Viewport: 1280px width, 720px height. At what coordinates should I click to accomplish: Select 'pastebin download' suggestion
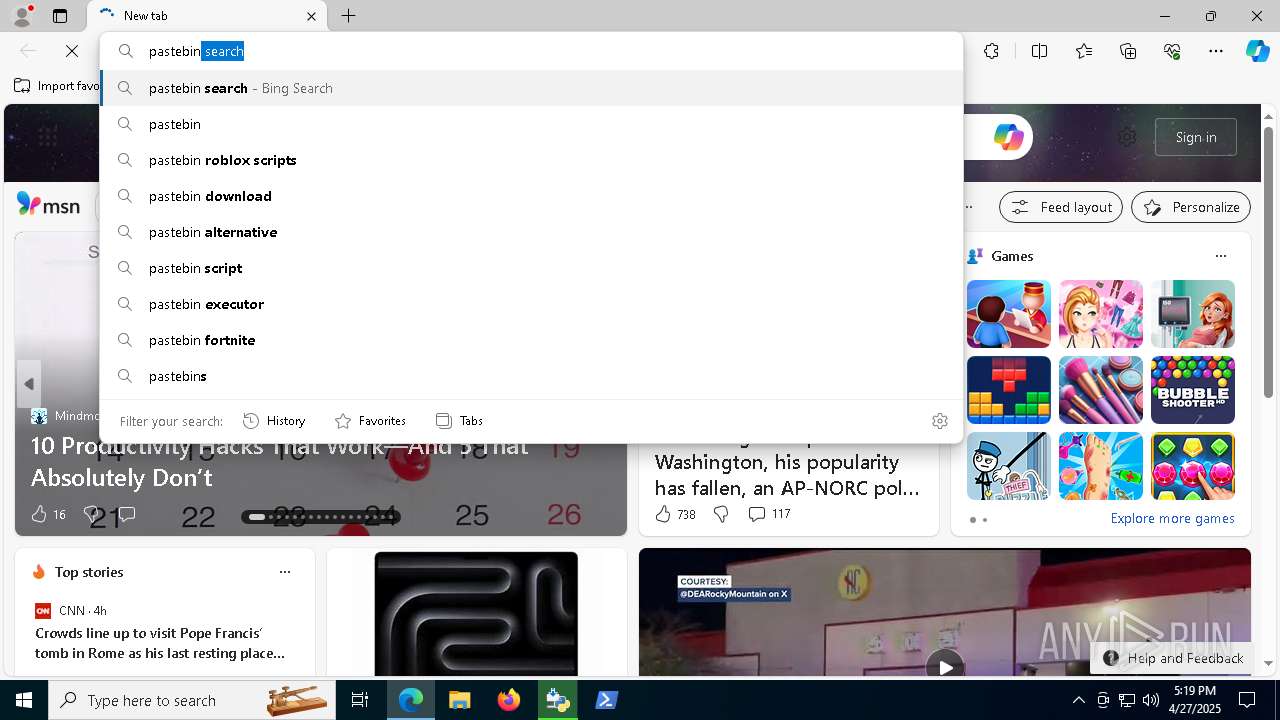tap(531, 196)
